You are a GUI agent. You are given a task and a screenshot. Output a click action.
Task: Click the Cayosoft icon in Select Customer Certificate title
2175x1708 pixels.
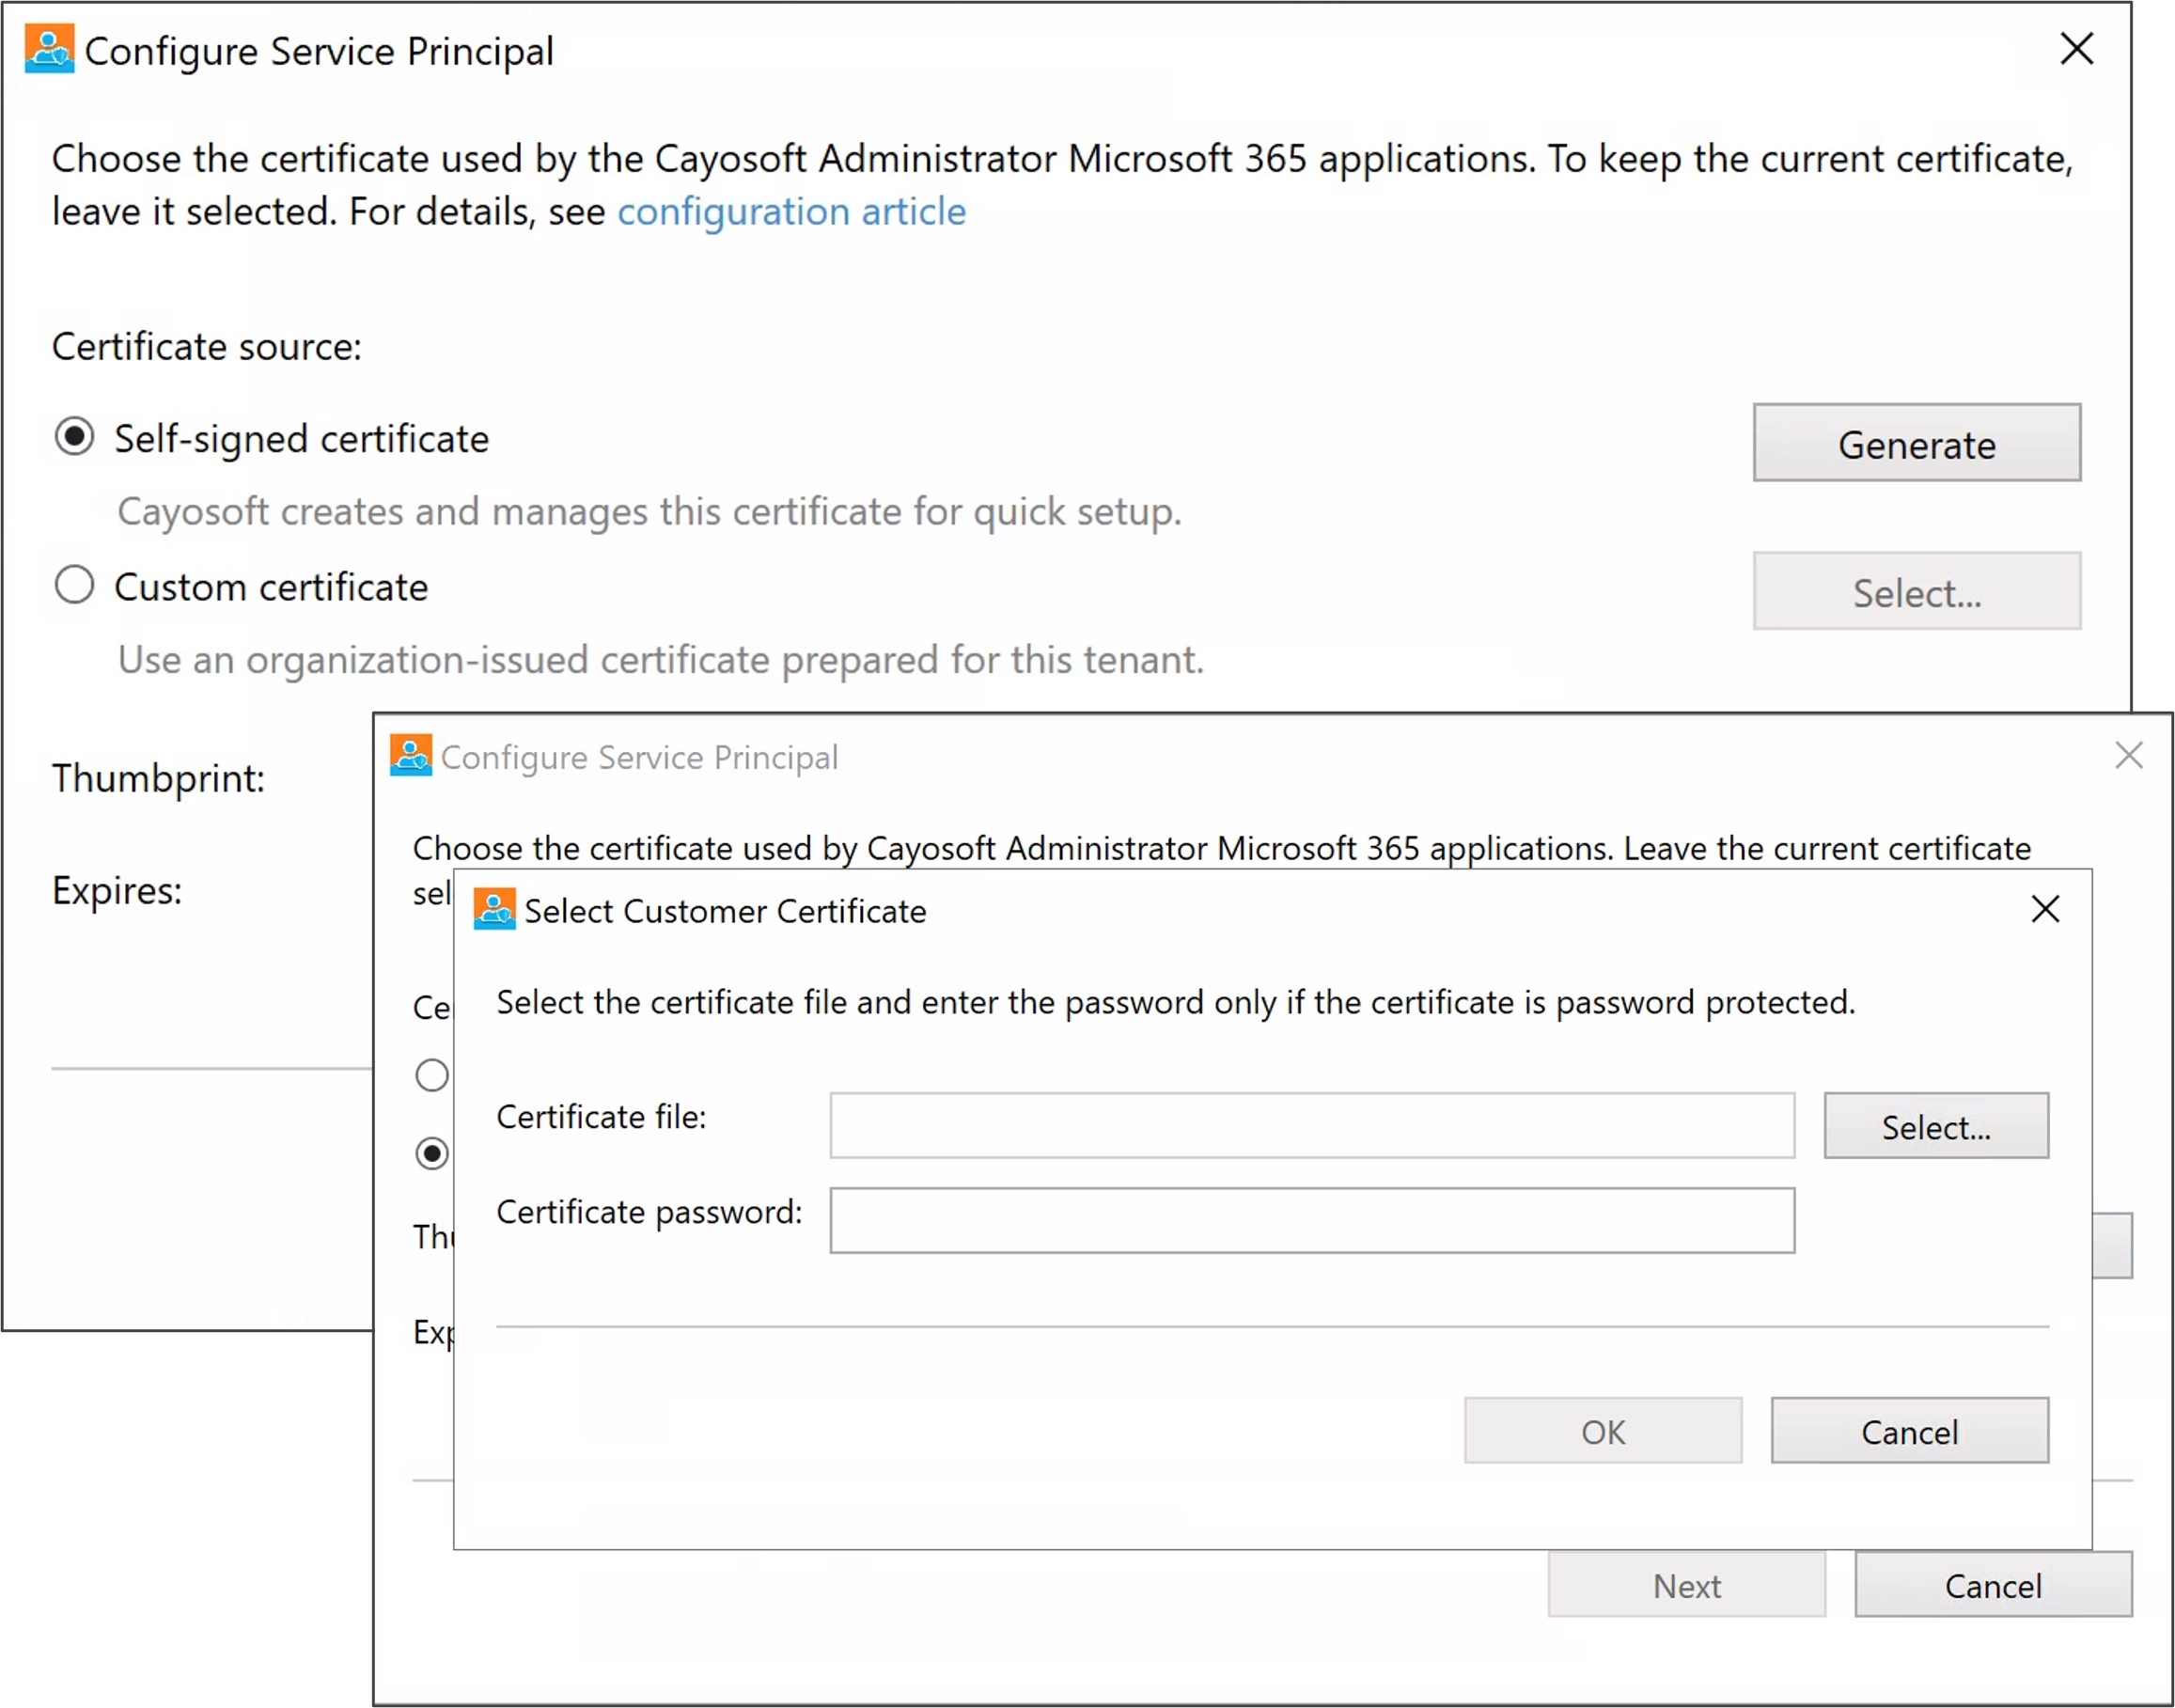click(494, 909)
